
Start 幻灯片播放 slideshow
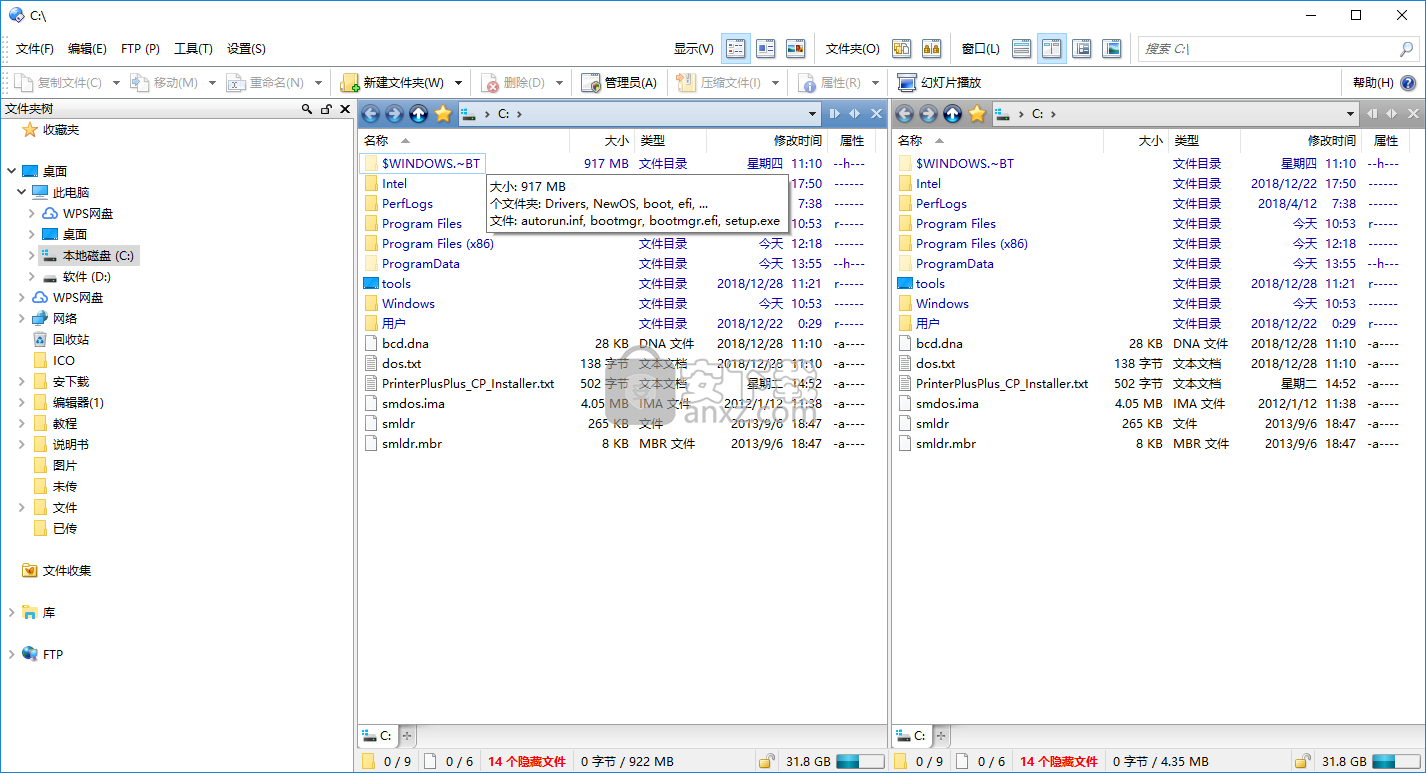click(x=939, y=83)
